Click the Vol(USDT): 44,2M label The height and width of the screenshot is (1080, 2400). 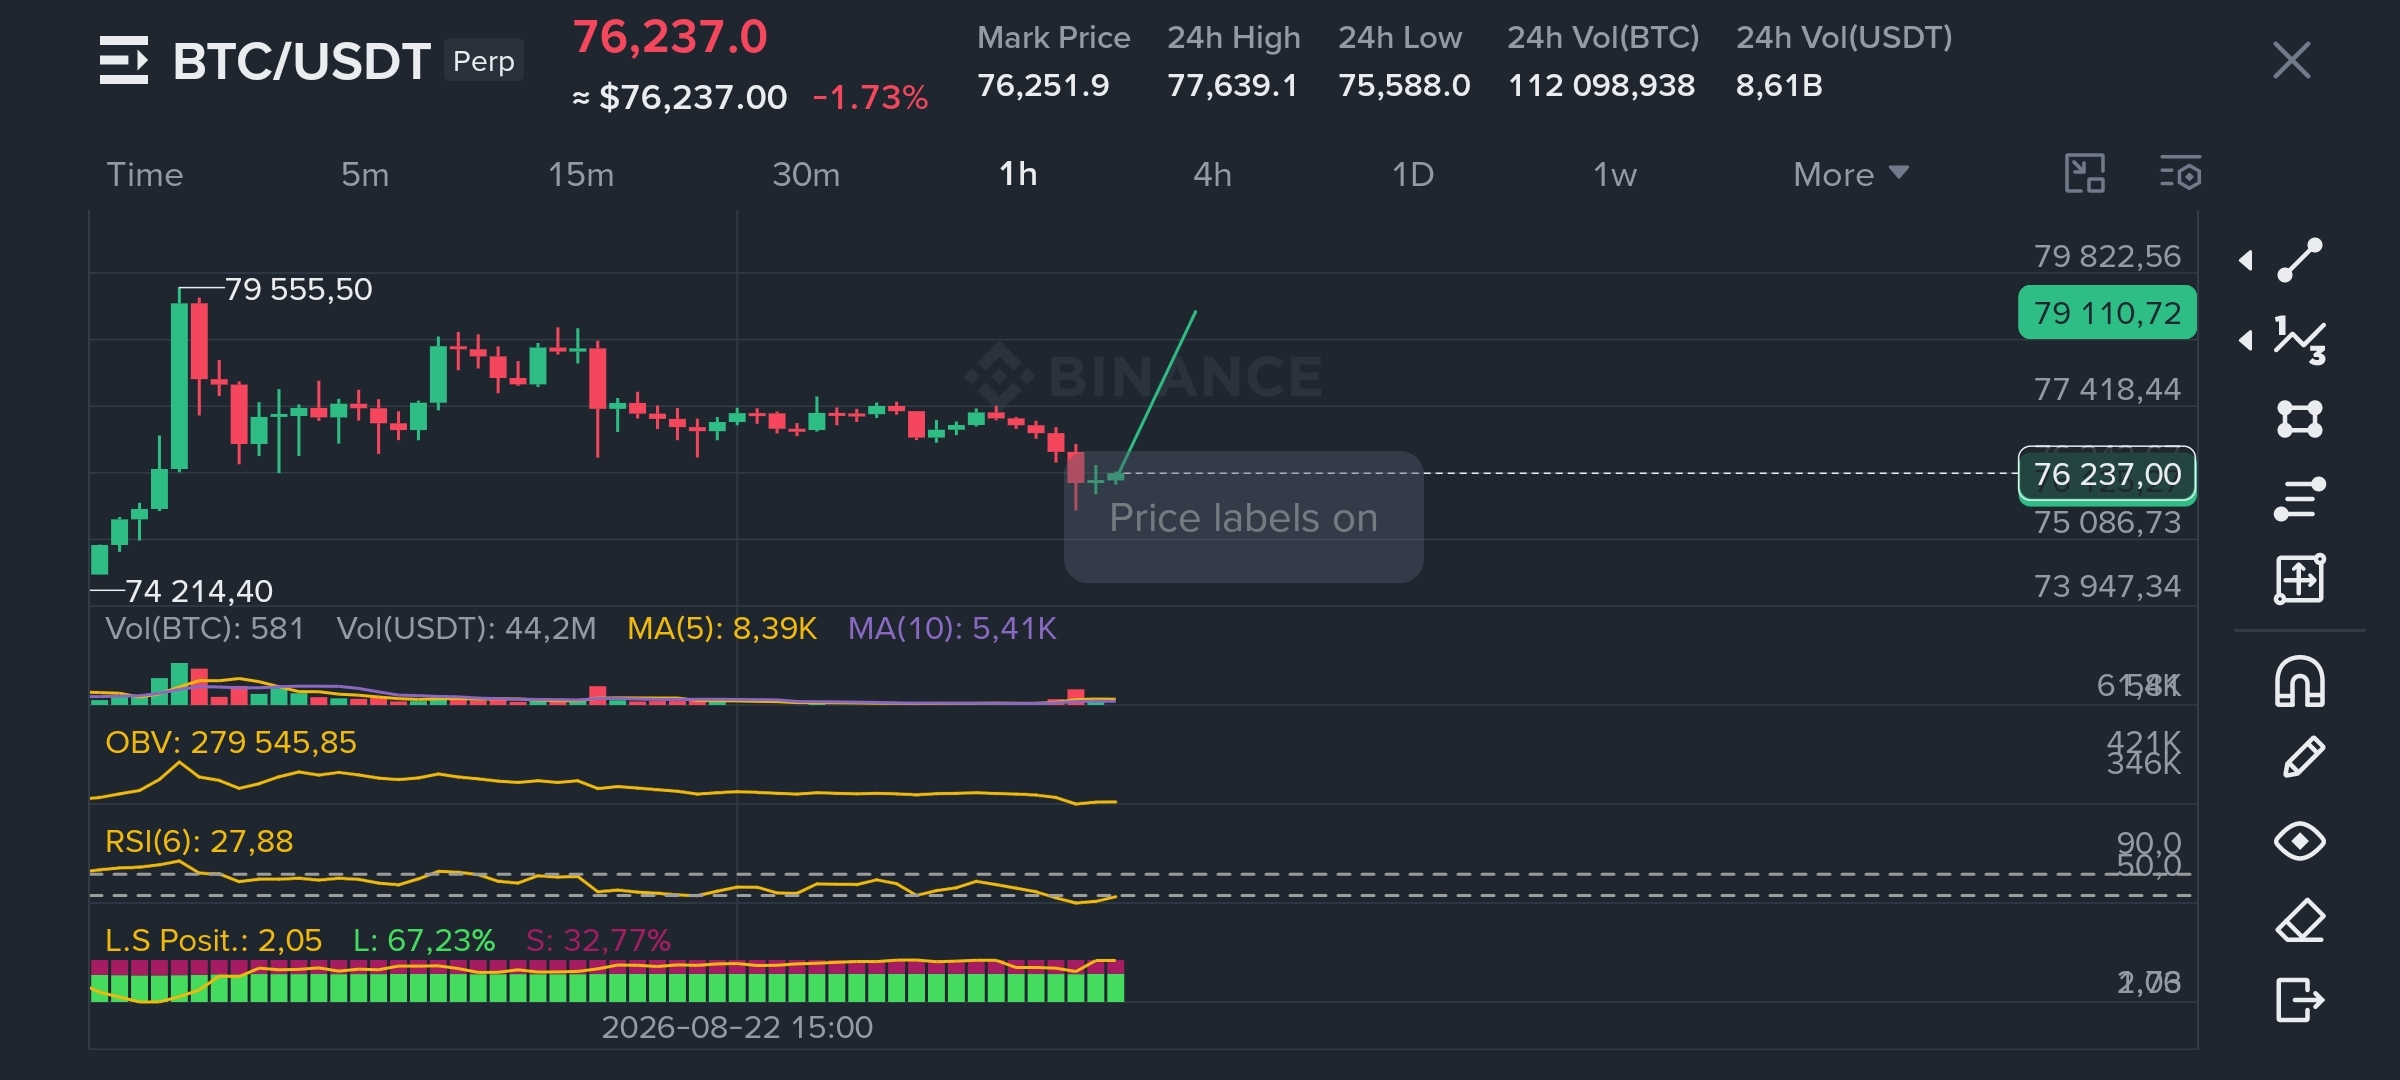pos(466,628)
